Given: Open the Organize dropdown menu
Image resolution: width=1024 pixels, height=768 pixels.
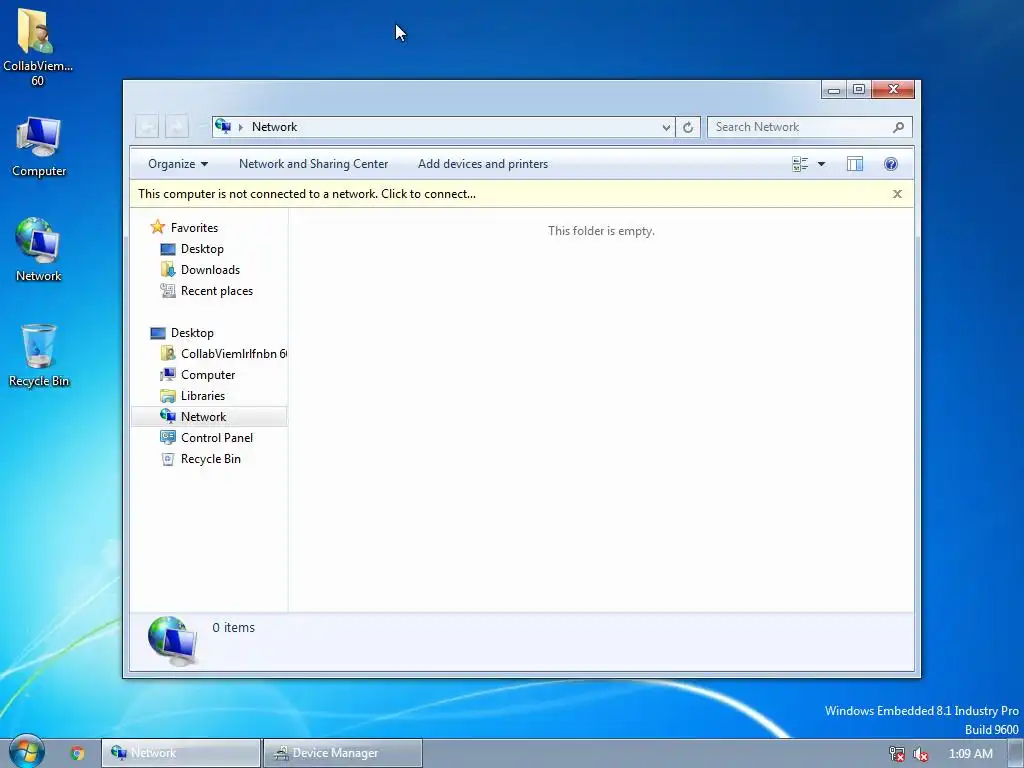Looking at the screenshot, I should click(x=178, y=164).
